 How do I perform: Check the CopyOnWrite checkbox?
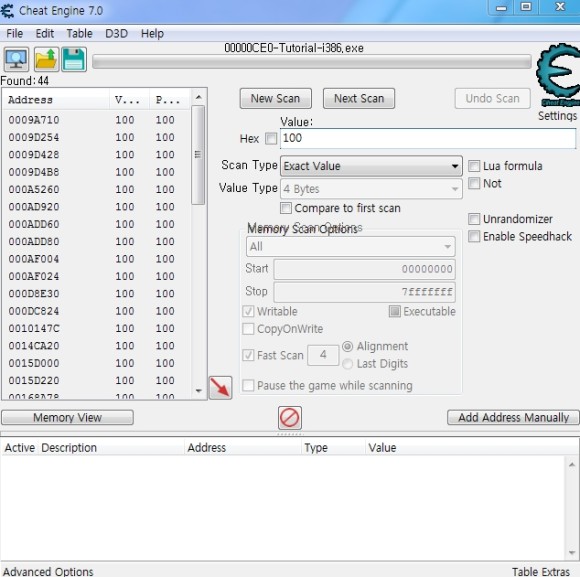248,329
